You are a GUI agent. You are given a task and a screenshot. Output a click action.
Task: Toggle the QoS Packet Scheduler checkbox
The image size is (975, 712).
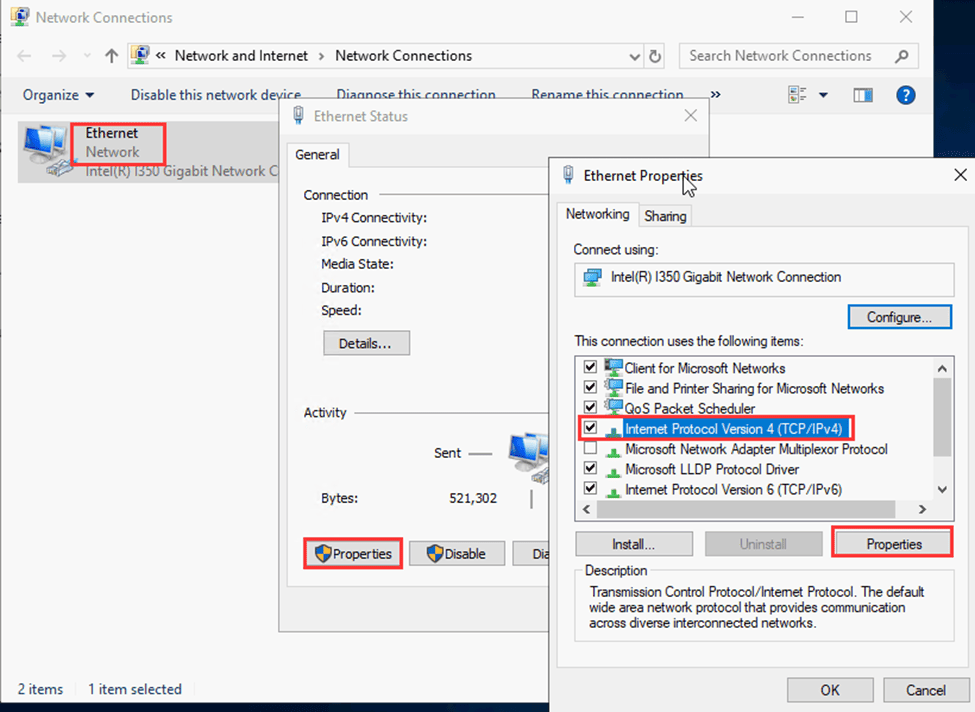pyautogui.click(x=590, y=408)
